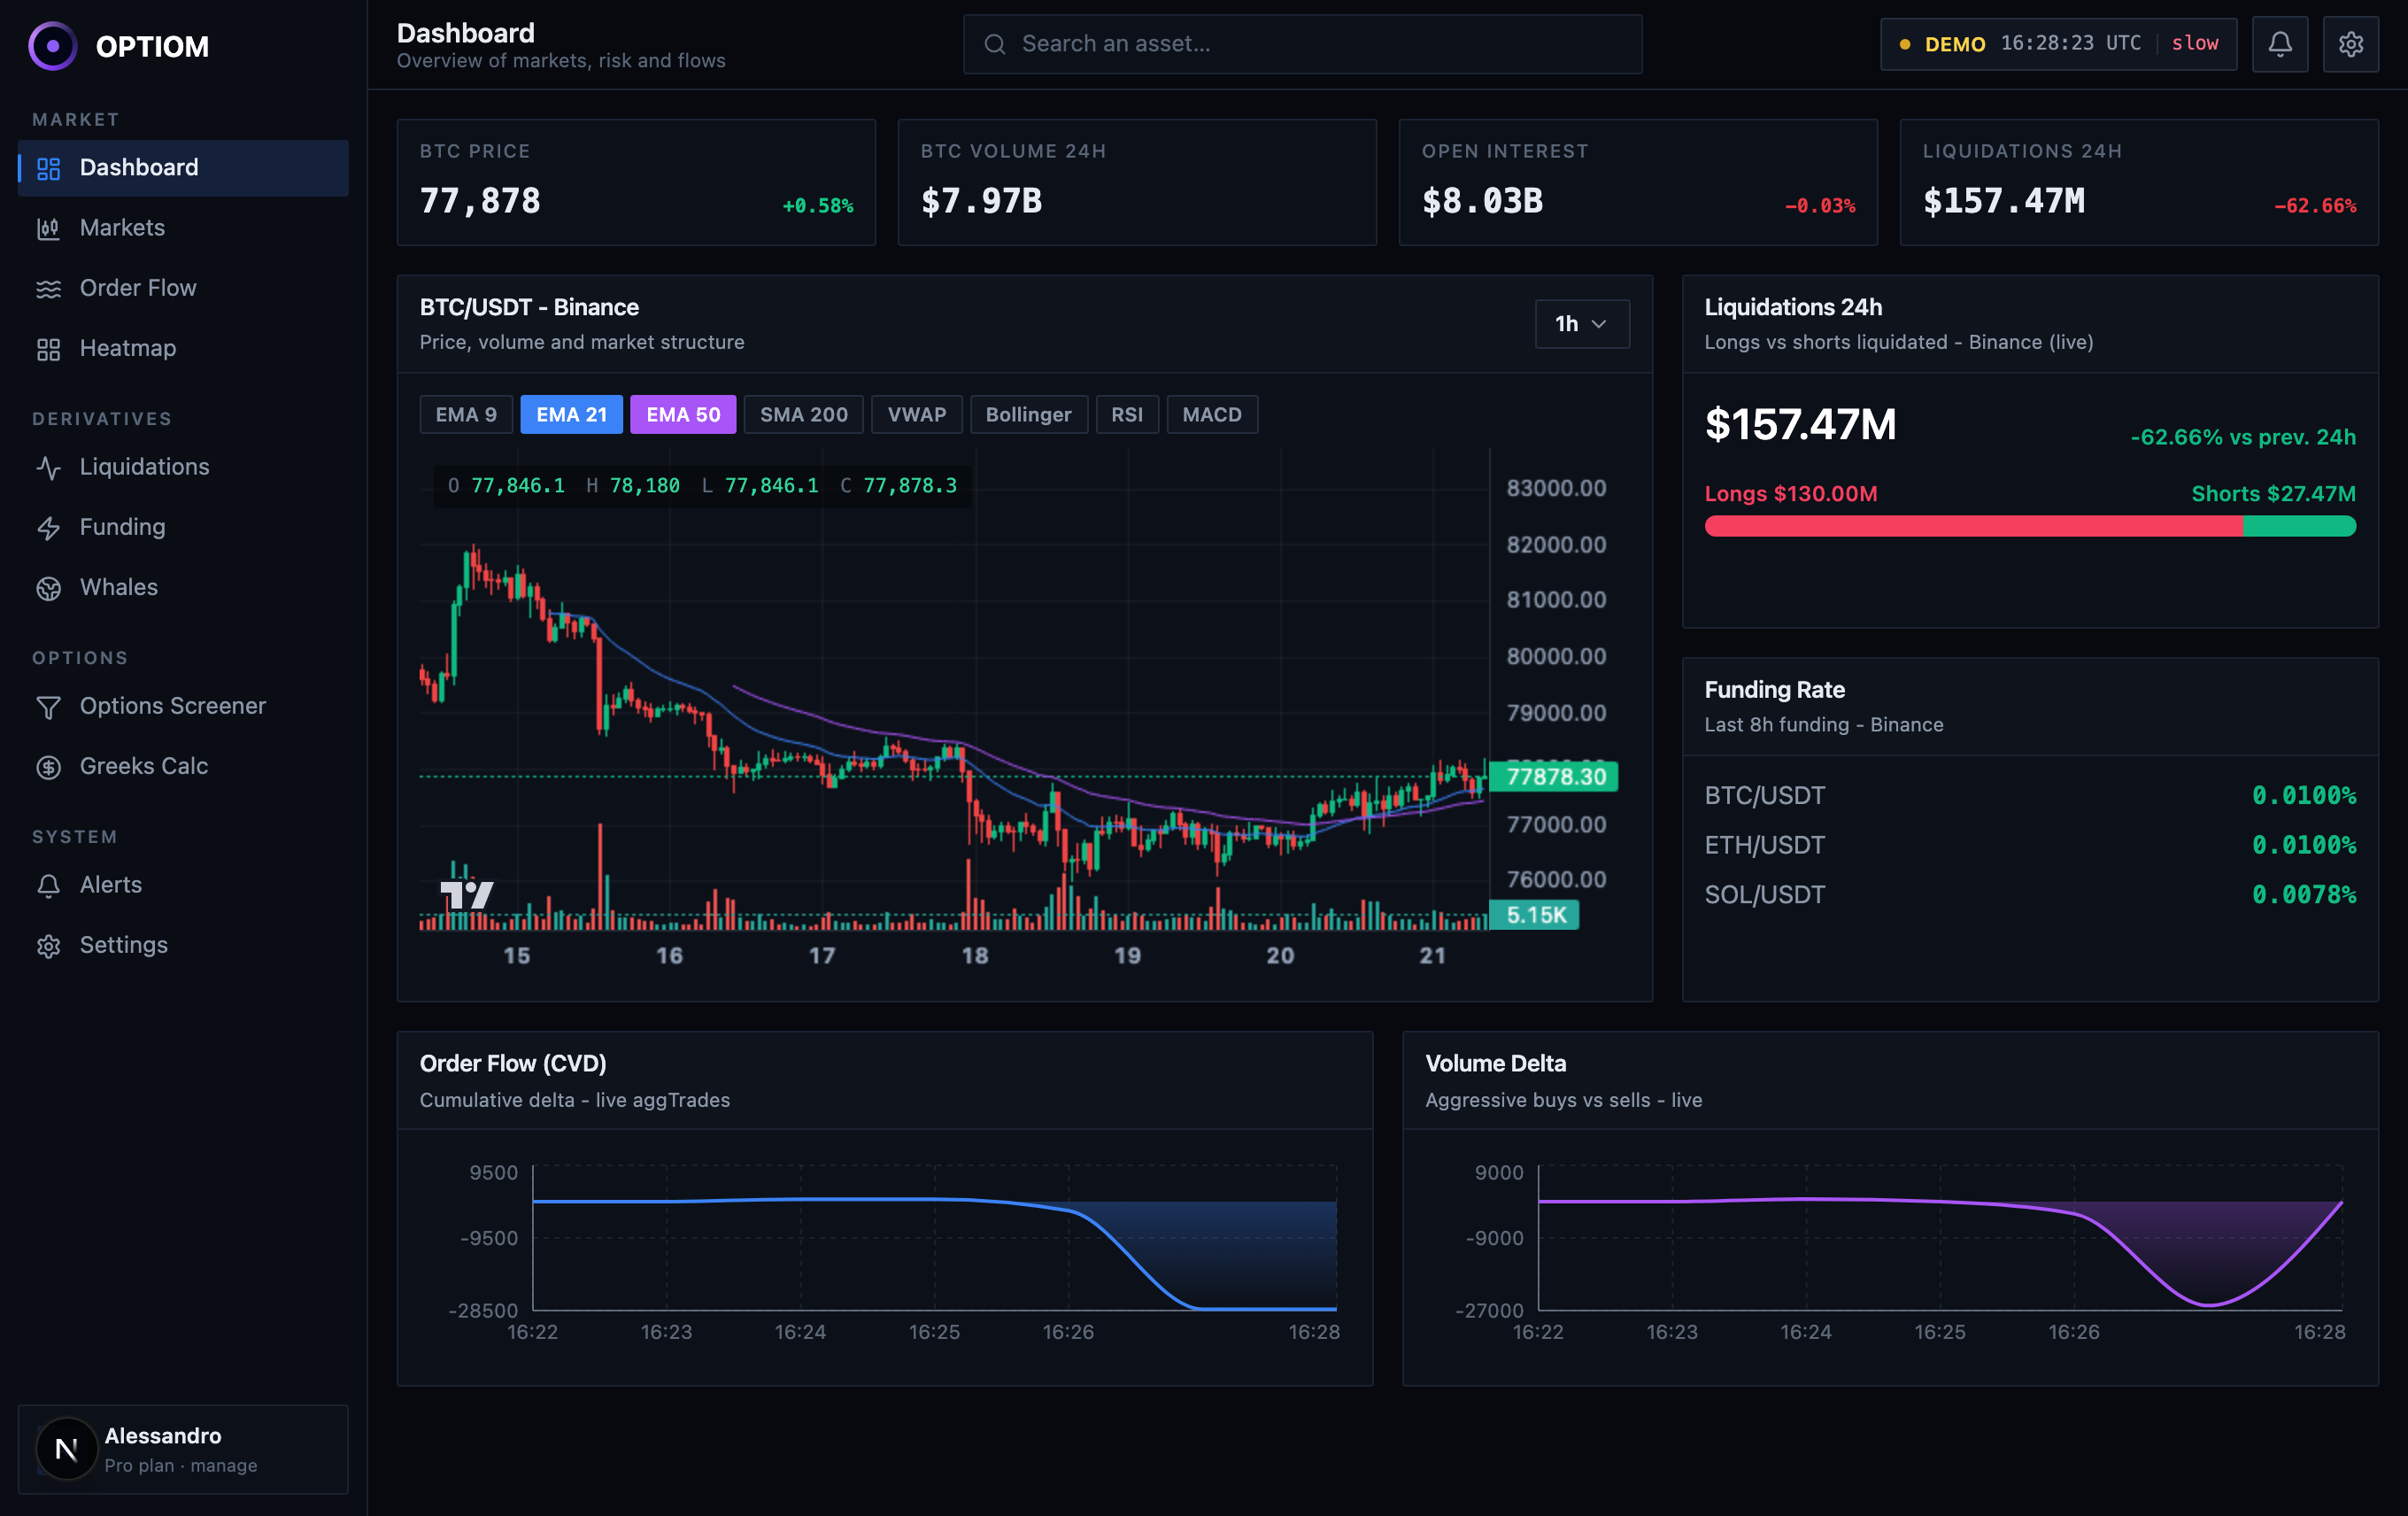This screenshot has width=2408, height=1516.
Task: Click the SOL/USDT funding rate row
Action: coord(2030,895)
